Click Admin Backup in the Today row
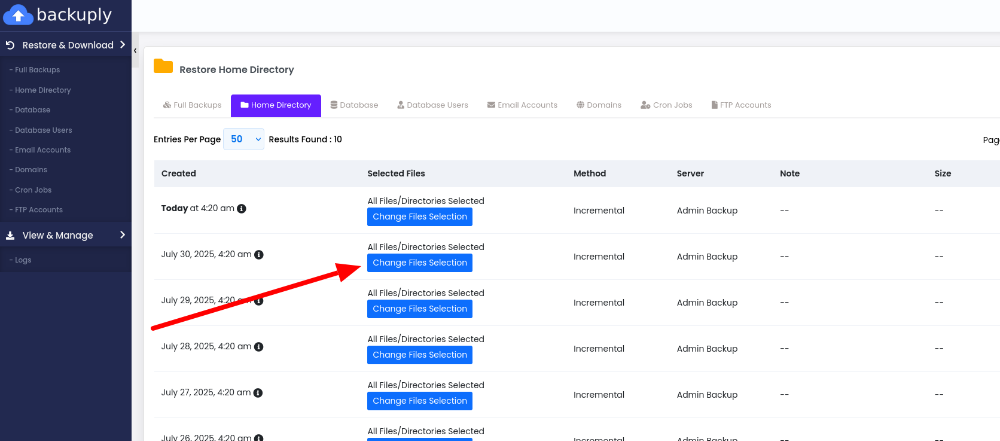 707,211
